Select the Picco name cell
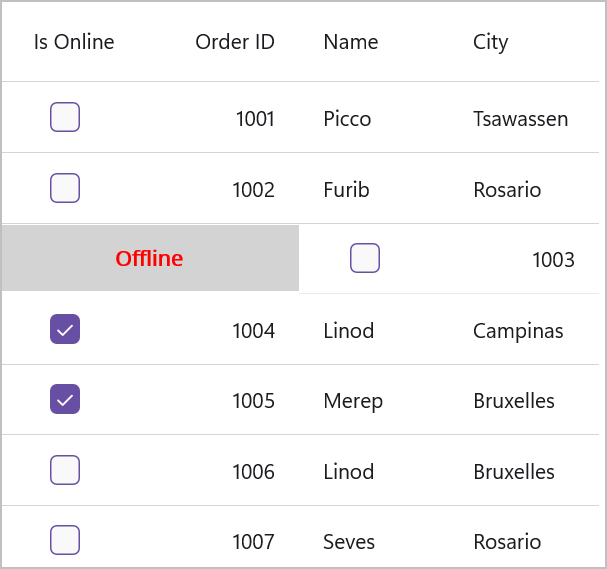 click(347, 119)
